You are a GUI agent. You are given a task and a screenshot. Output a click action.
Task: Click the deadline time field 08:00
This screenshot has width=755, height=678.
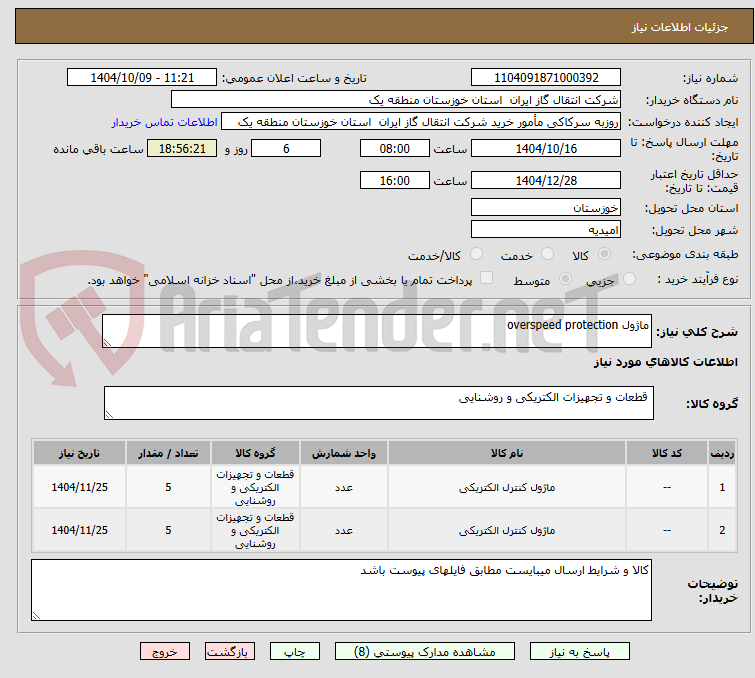[x=395, y=148]
